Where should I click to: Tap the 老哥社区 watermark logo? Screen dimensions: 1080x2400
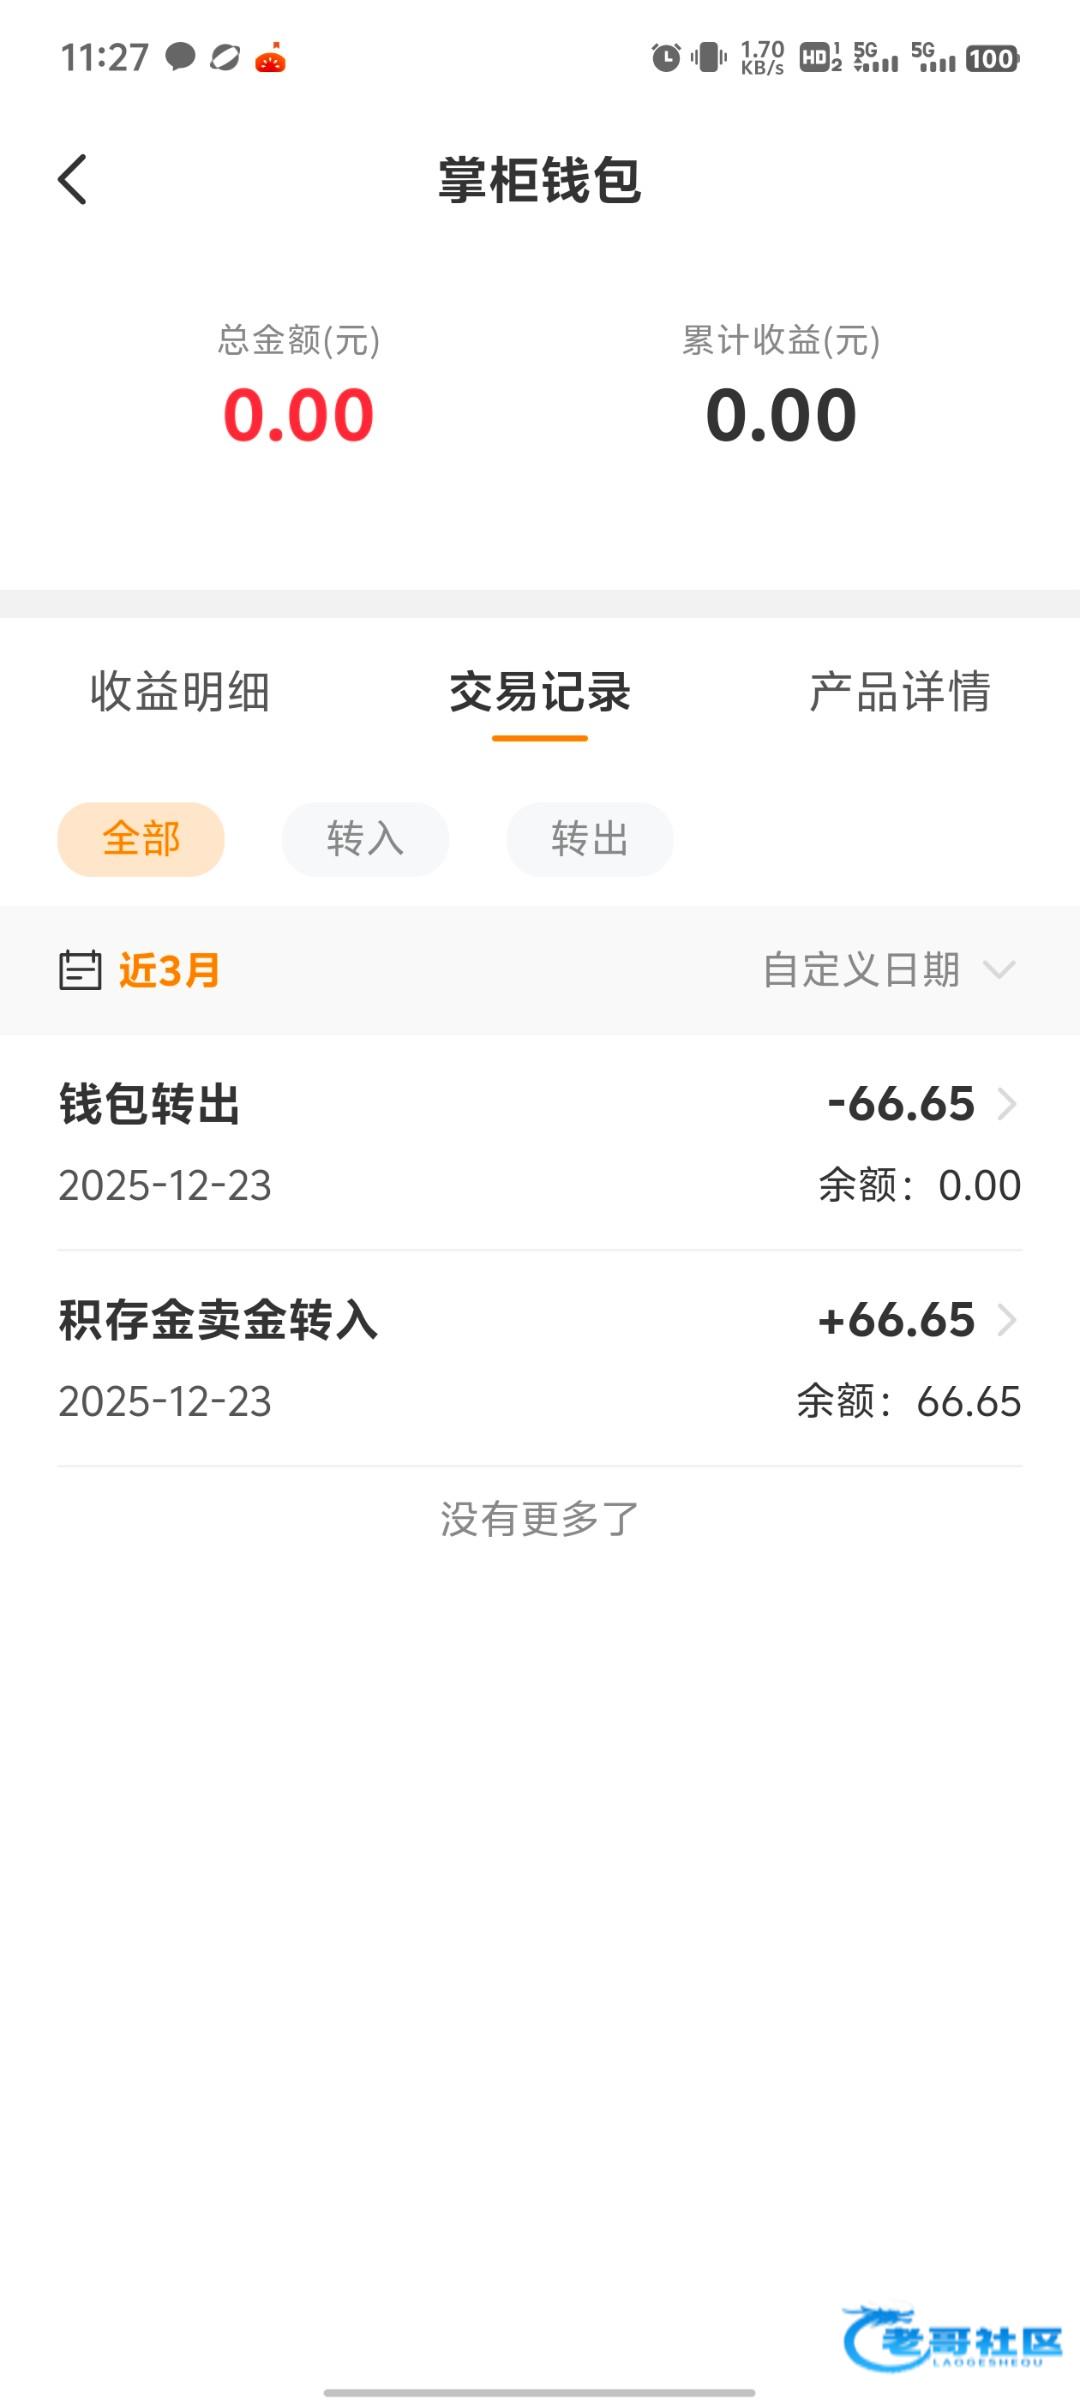pyautogui.click(x=952, y=2338)
